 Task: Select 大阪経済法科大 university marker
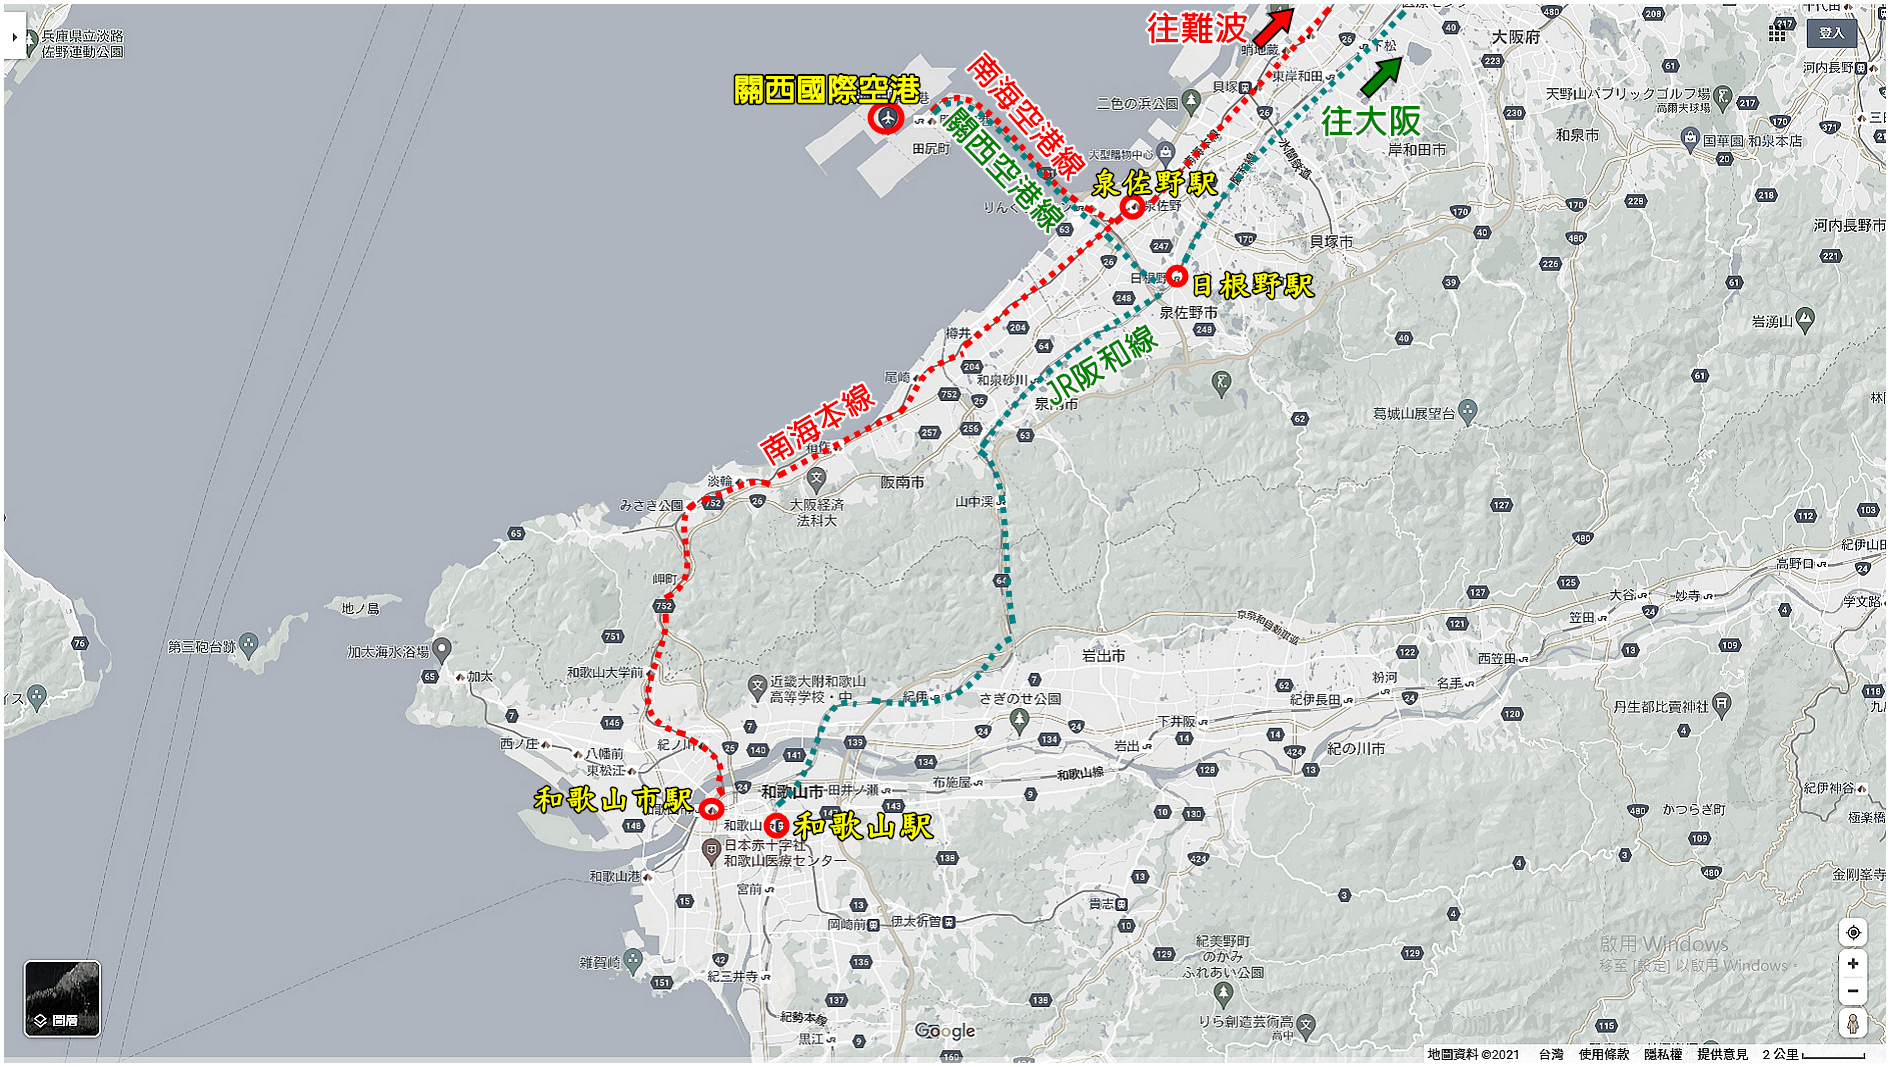817,479
